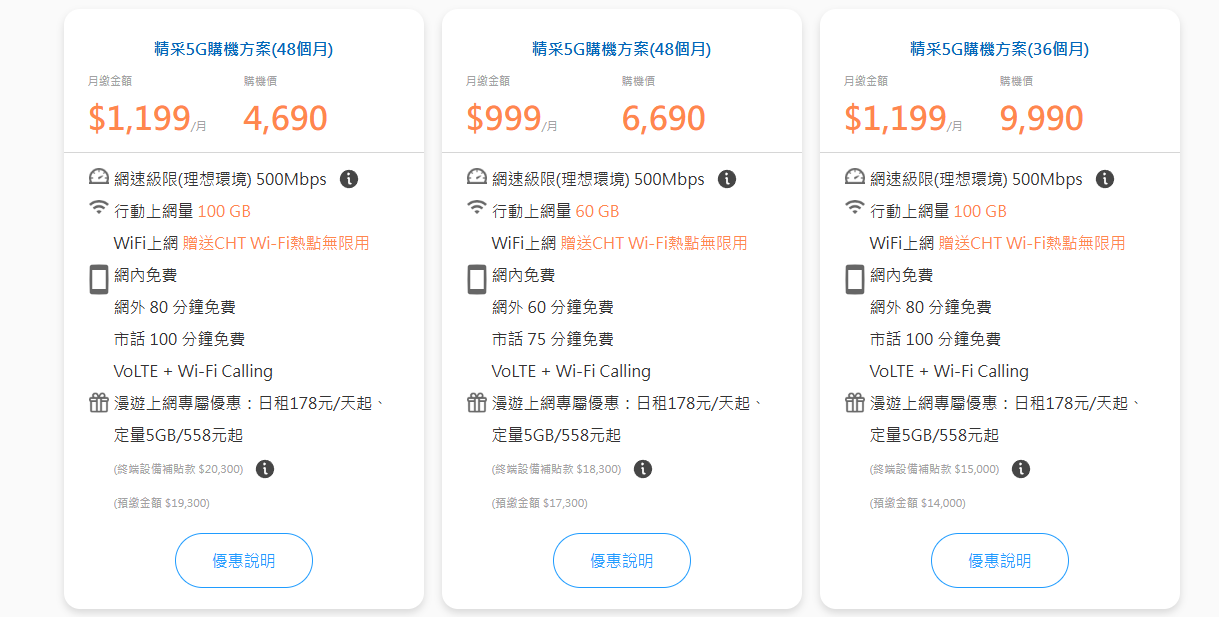Click gift icon in the $6,690 plan card
This screenshot has height=617, width=1219.
[477, 402]
